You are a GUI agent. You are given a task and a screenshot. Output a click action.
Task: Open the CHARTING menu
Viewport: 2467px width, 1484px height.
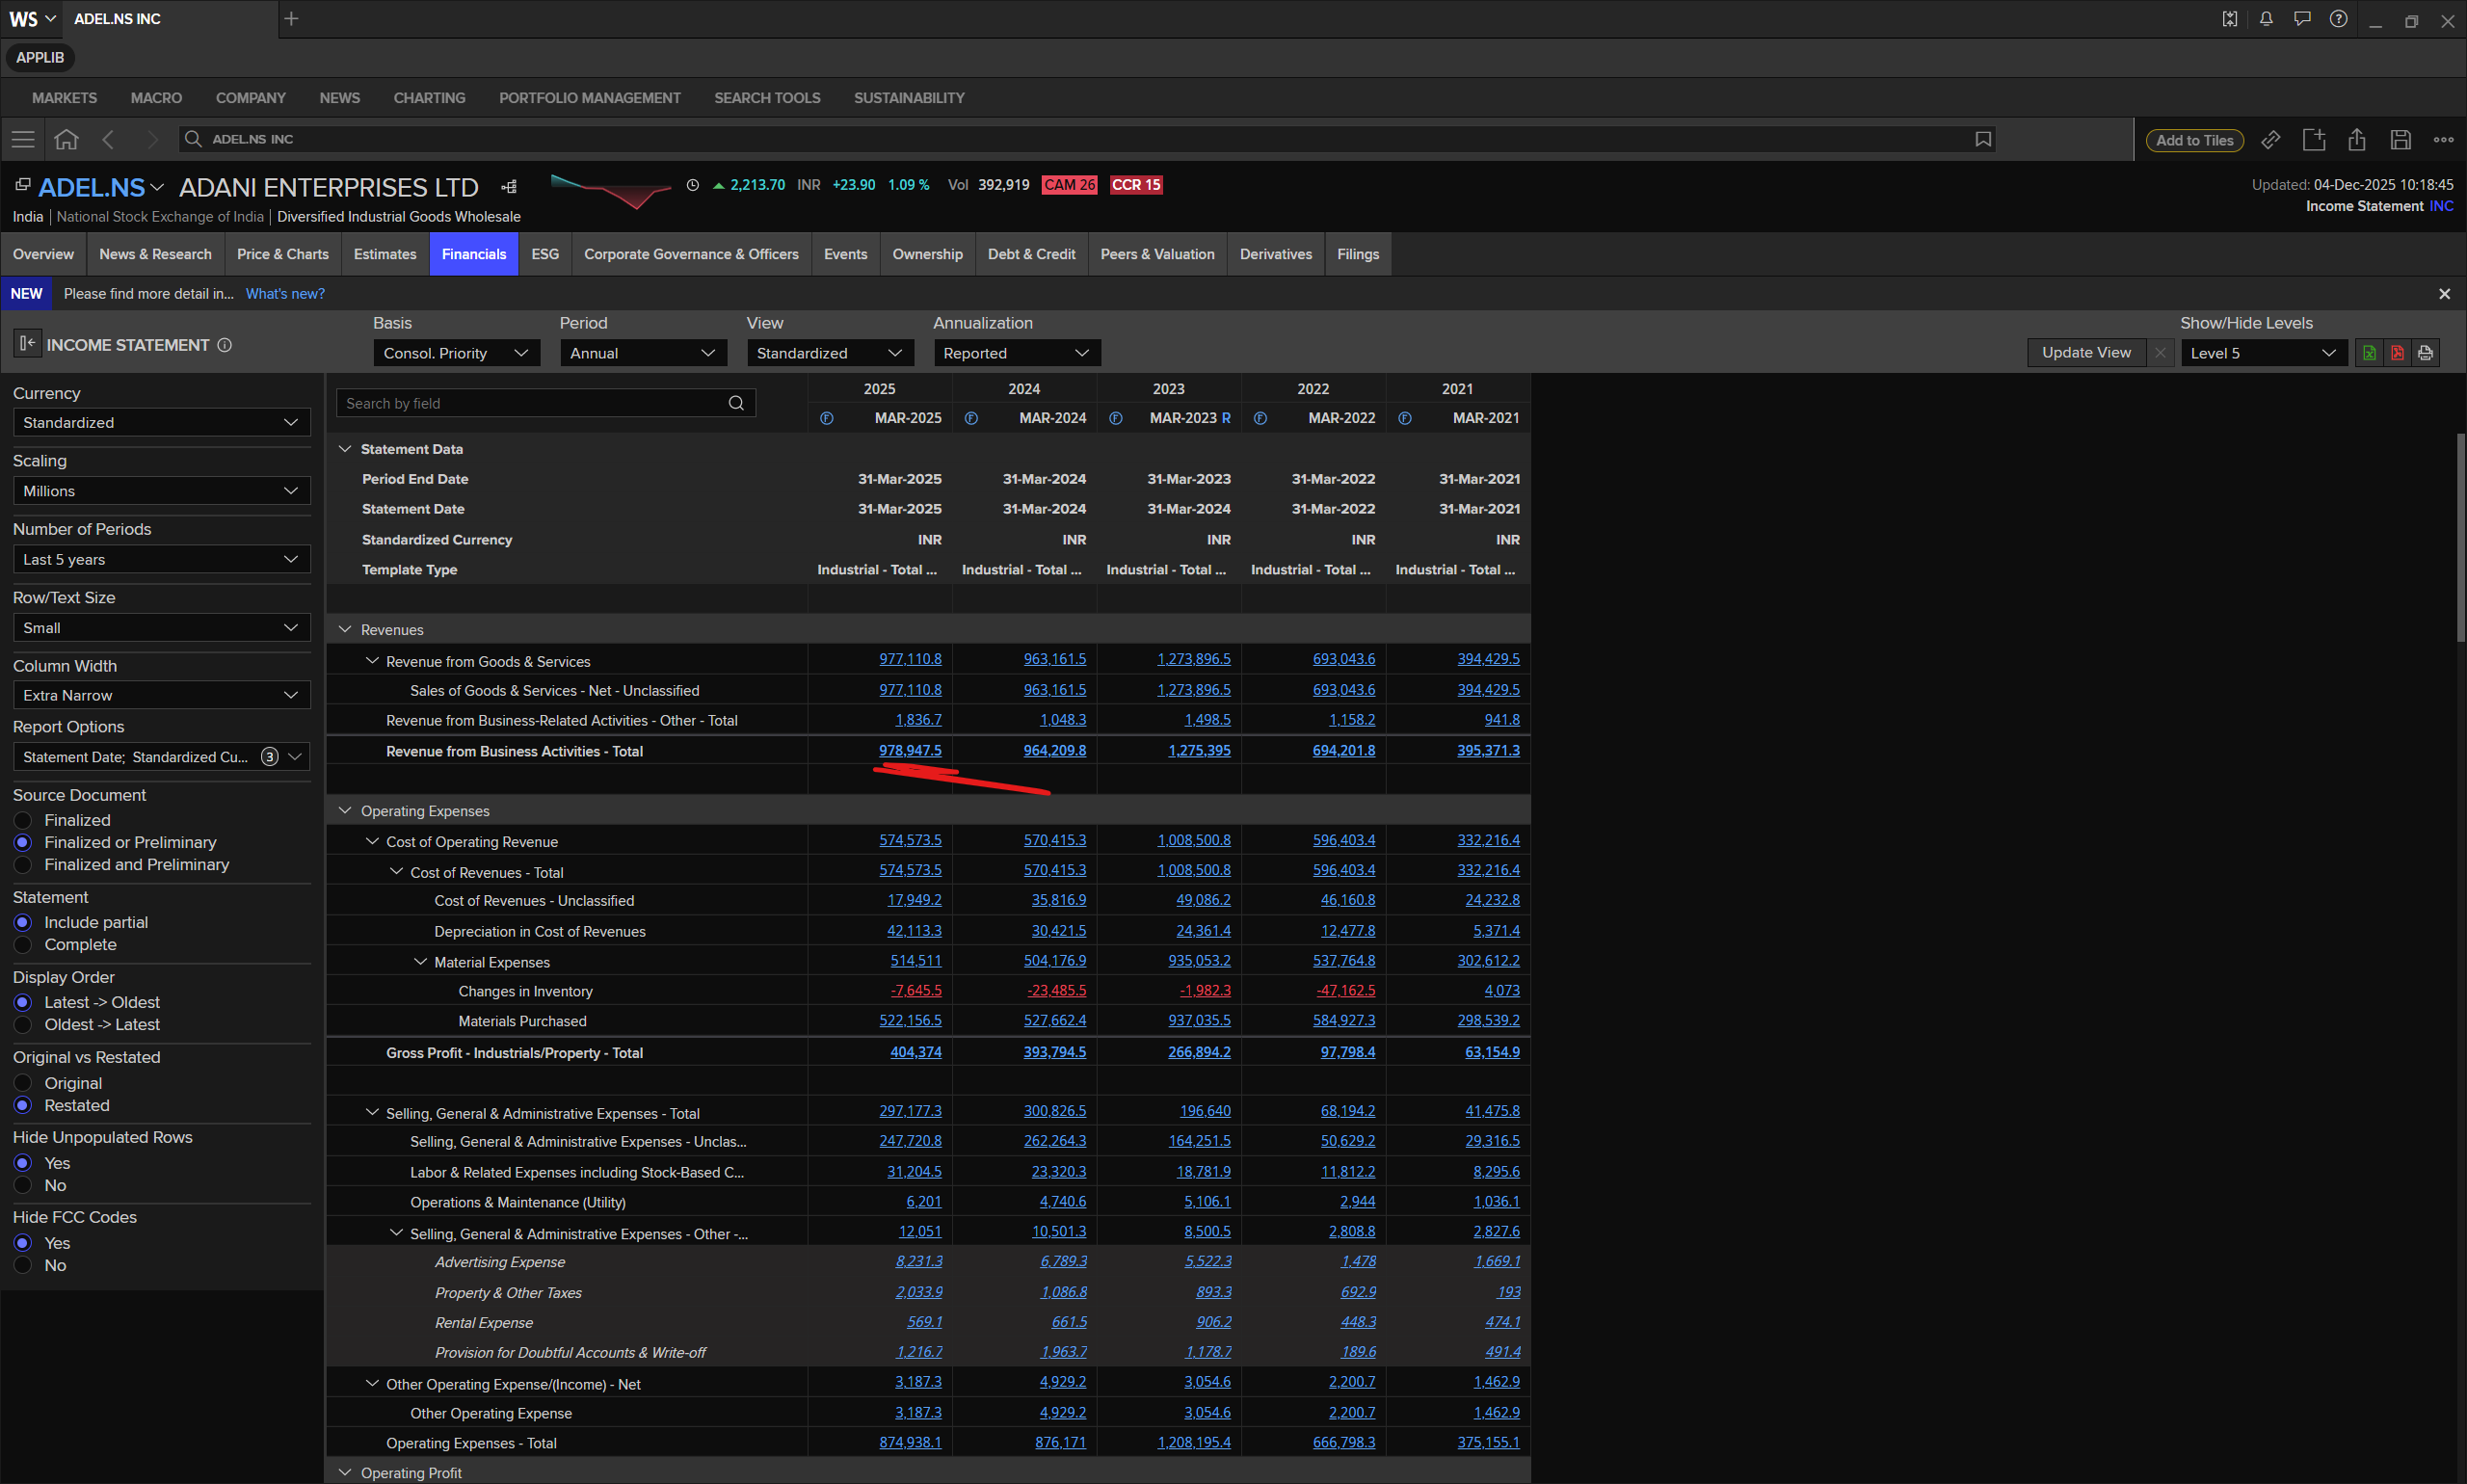tap(429, 98)
